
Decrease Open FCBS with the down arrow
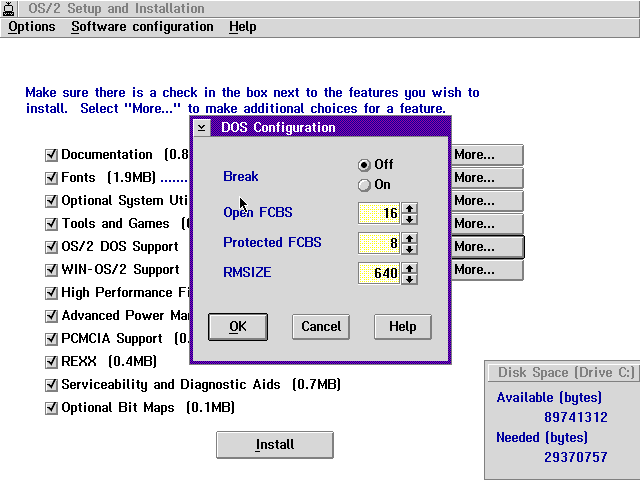point(409,219)
